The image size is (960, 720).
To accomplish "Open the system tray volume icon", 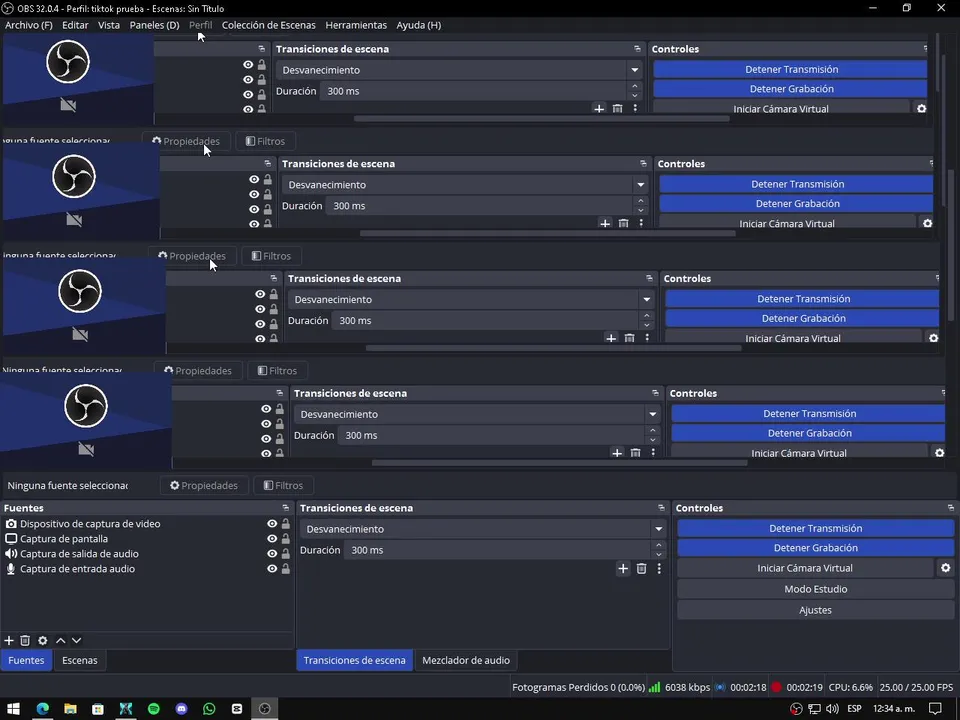I will (x=832, y=709).
